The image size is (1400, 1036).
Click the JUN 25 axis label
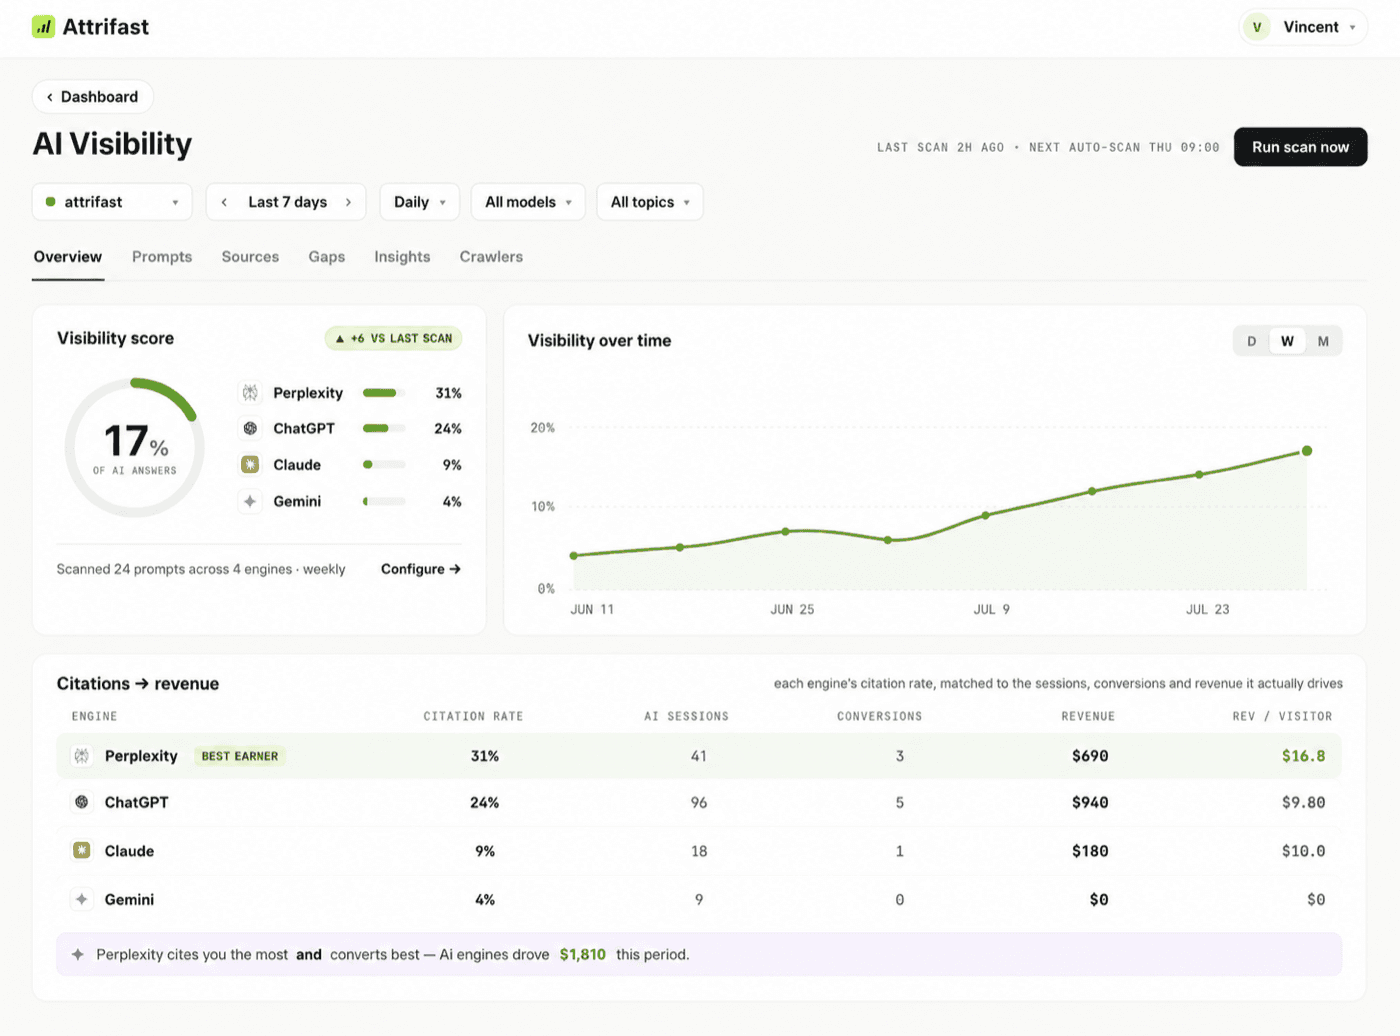[792, 609]
